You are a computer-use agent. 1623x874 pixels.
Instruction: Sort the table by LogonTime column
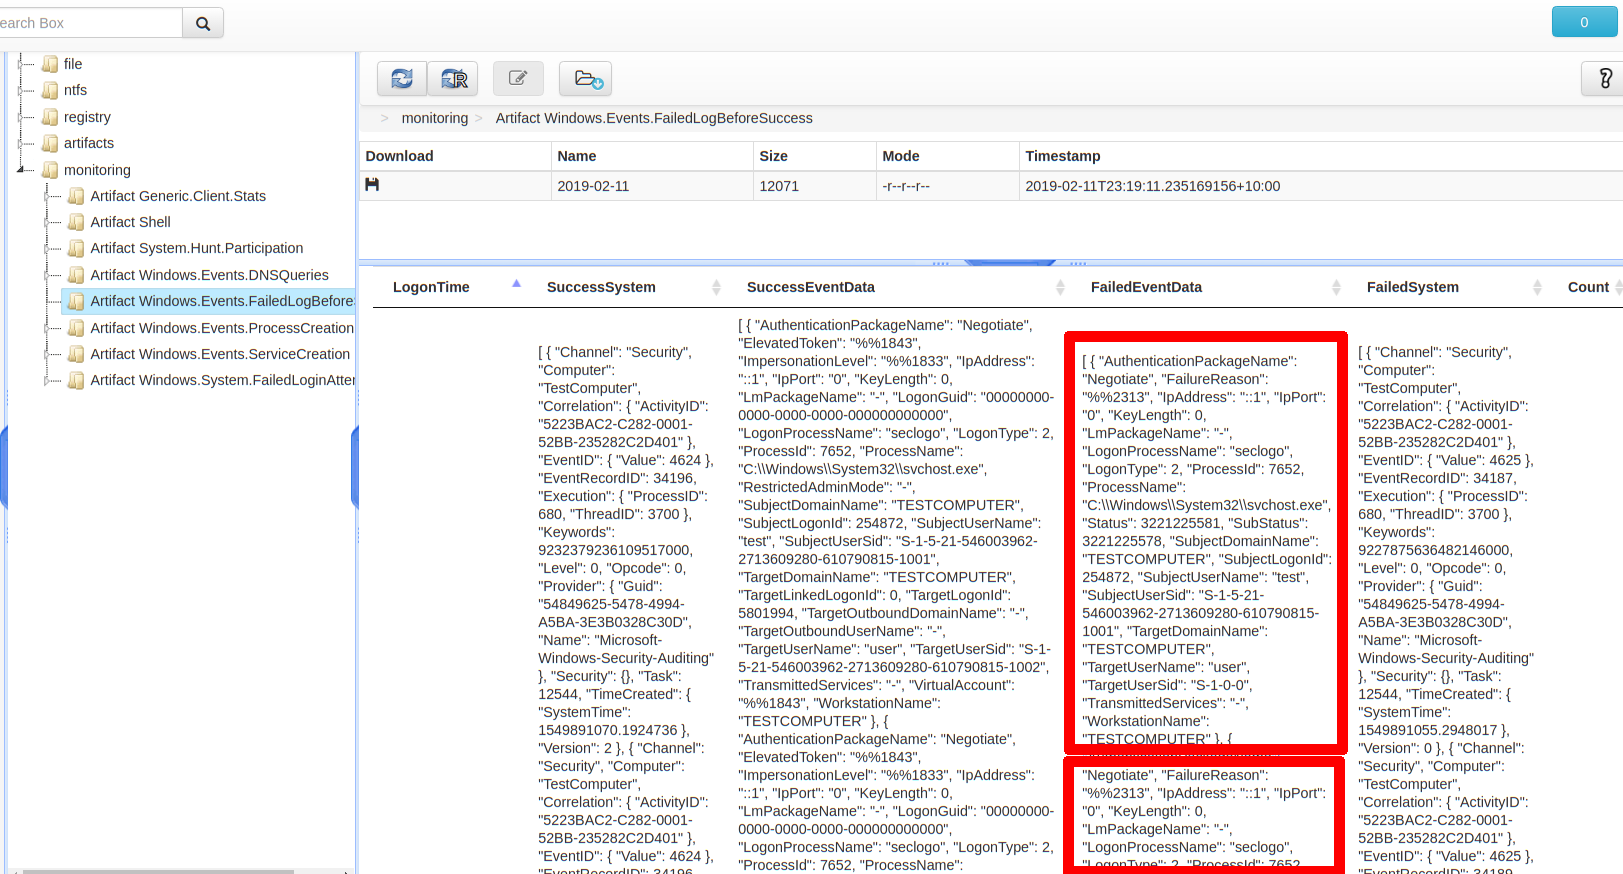pyautogui.click(x=431, y=287)
